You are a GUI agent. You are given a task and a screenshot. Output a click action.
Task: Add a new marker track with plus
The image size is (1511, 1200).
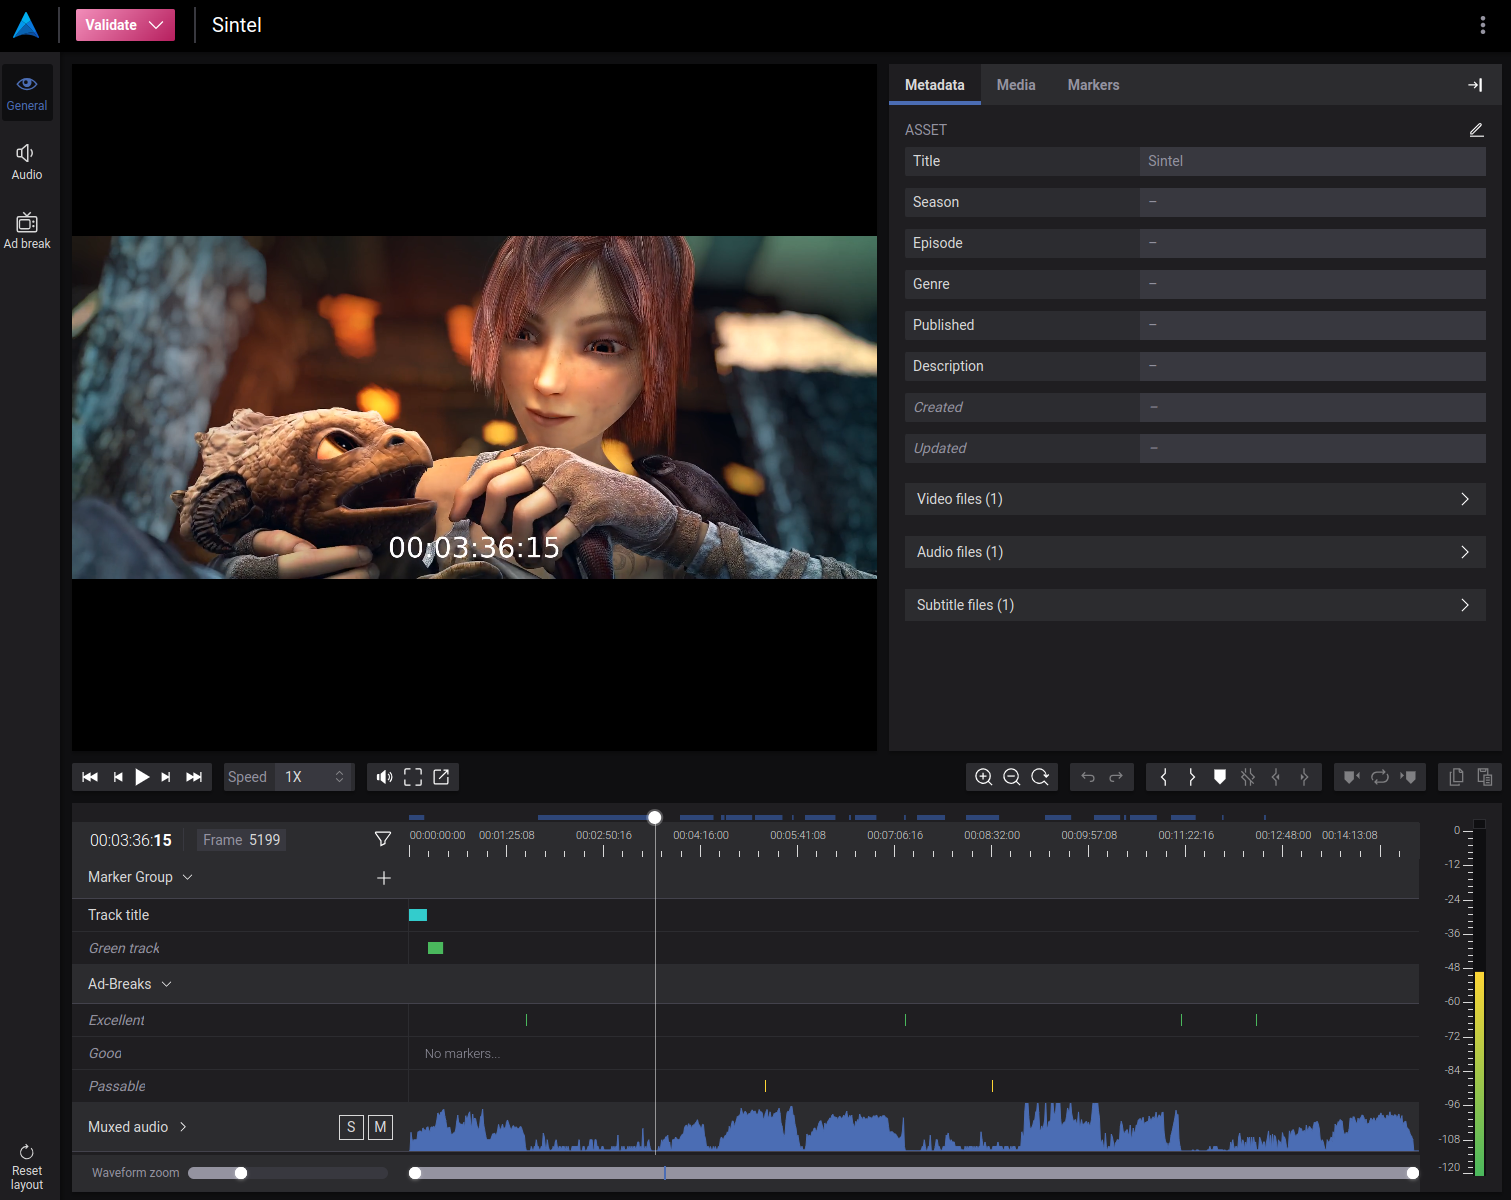(384, 878)
